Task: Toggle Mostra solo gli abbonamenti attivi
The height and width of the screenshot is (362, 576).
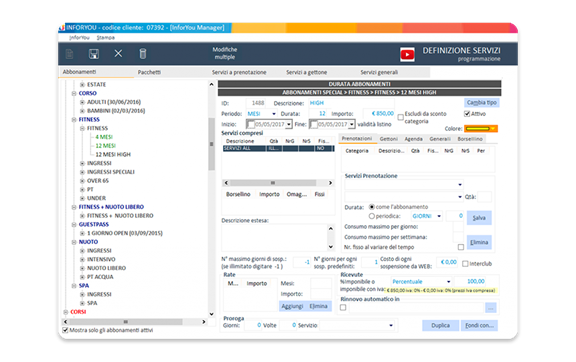Action: coord(65,330)
